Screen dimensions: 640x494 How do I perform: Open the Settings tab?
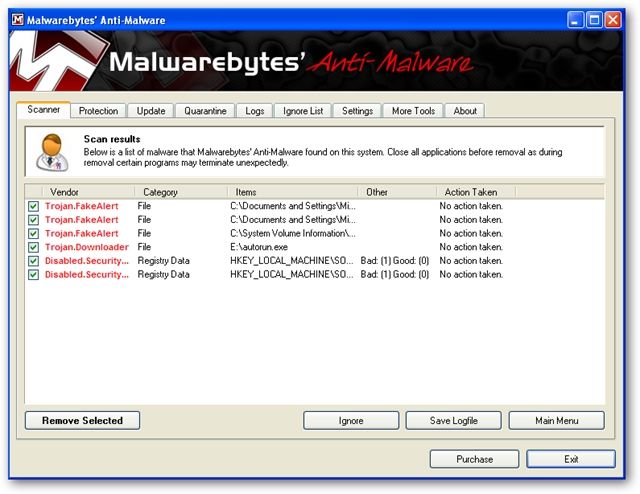[x=357, y=111]
